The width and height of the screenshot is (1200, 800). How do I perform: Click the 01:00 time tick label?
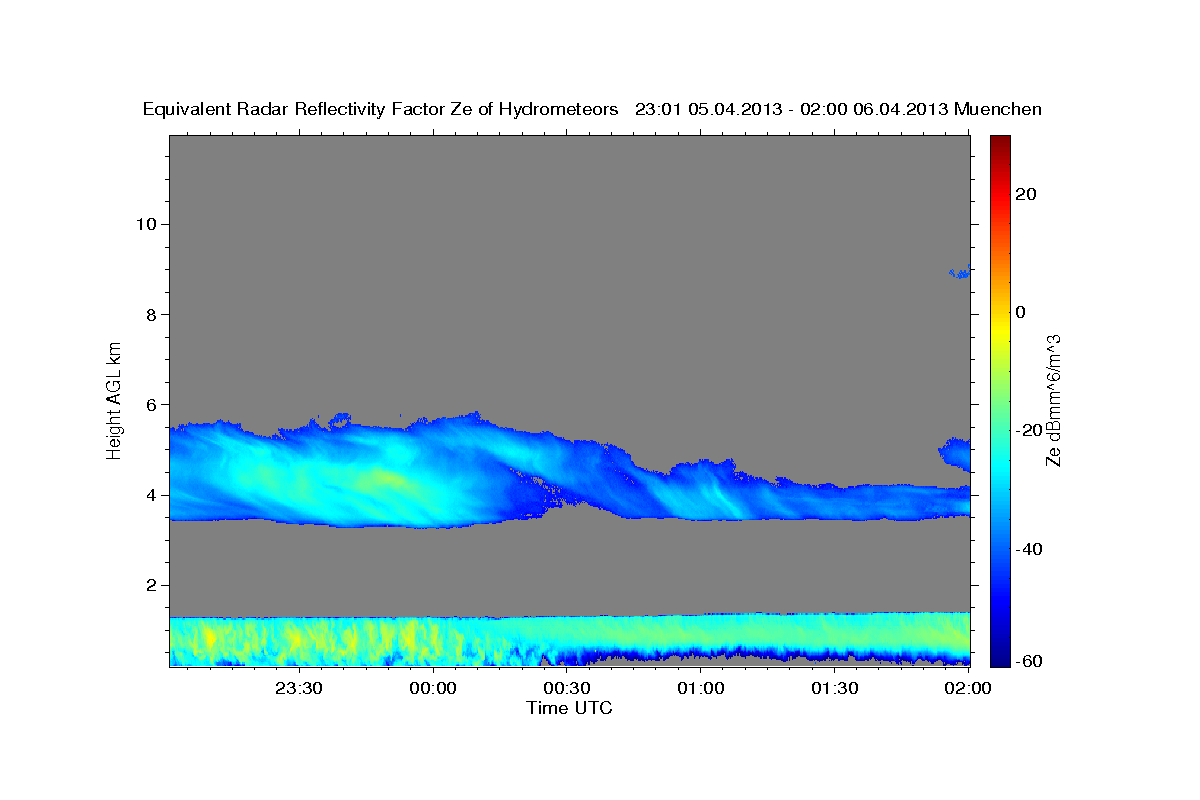click(x=701, y=688)
